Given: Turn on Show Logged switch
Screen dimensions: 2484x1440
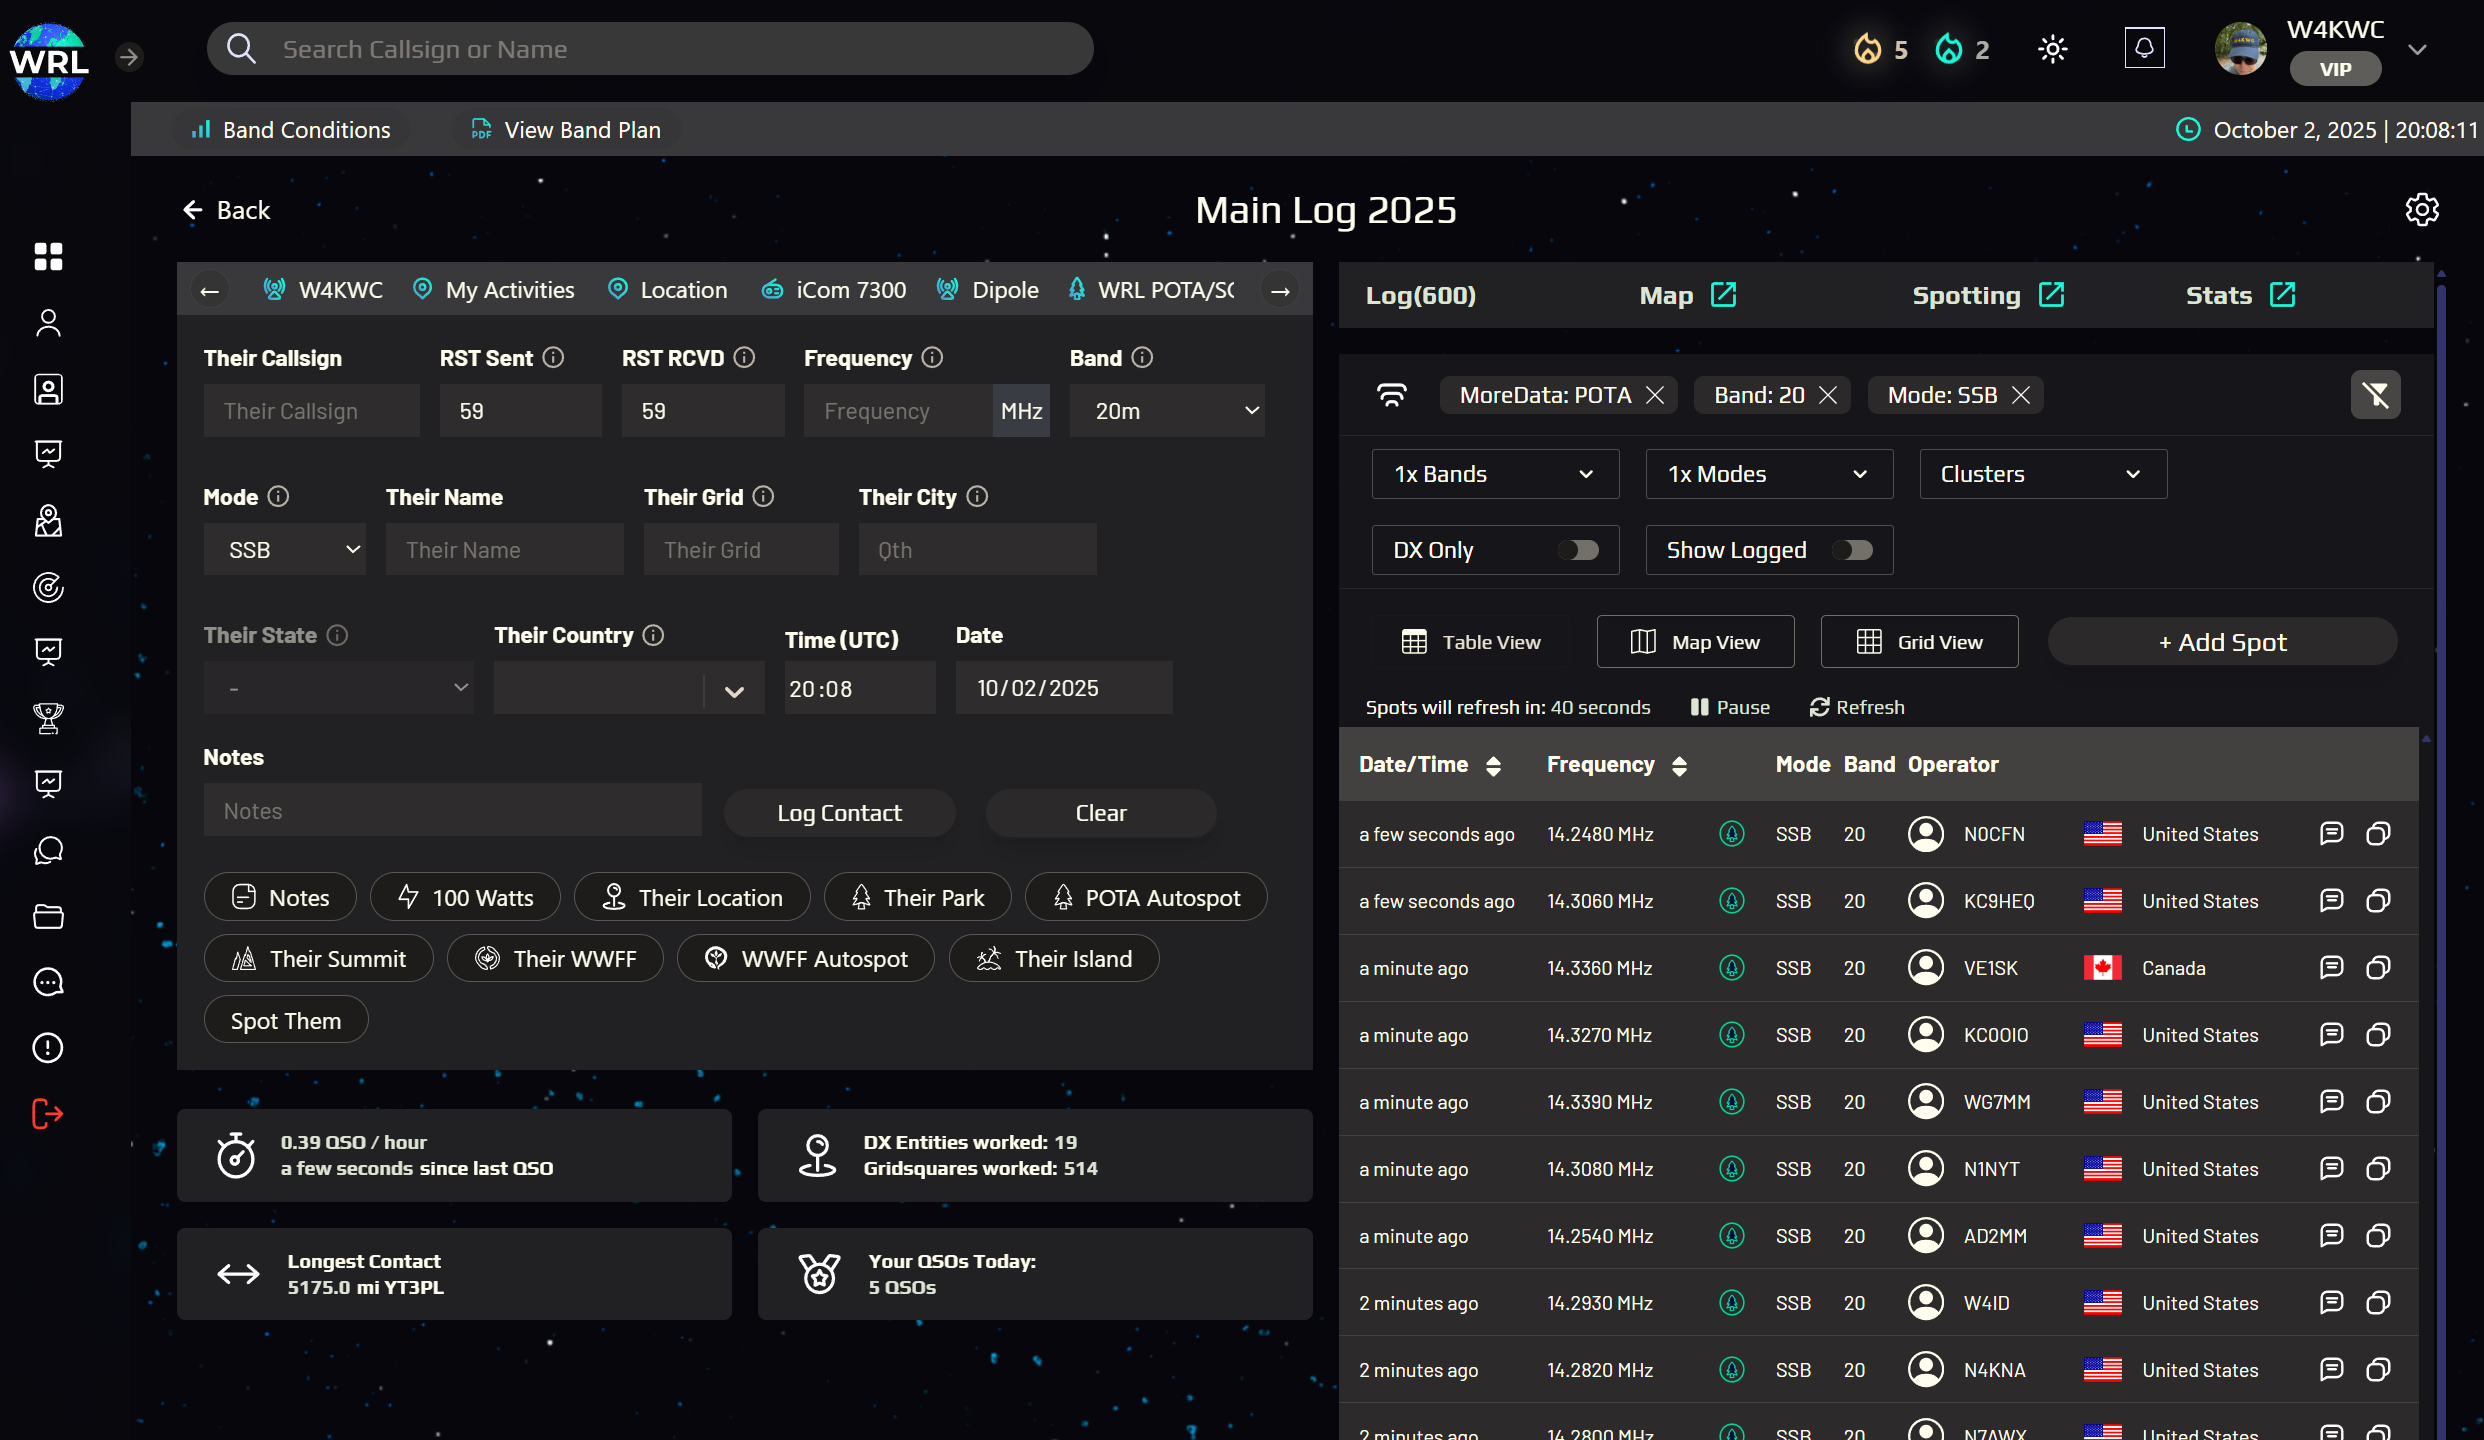Looking at the screenshot, I should click(x=1852, y=550).
